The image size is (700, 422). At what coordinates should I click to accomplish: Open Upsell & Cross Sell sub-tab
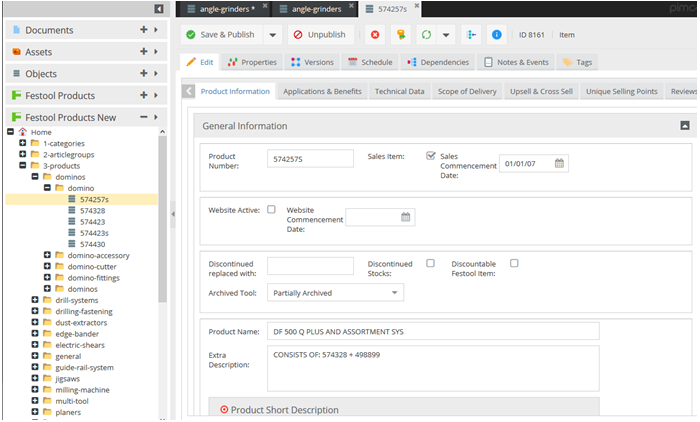[x=541, y=91]
